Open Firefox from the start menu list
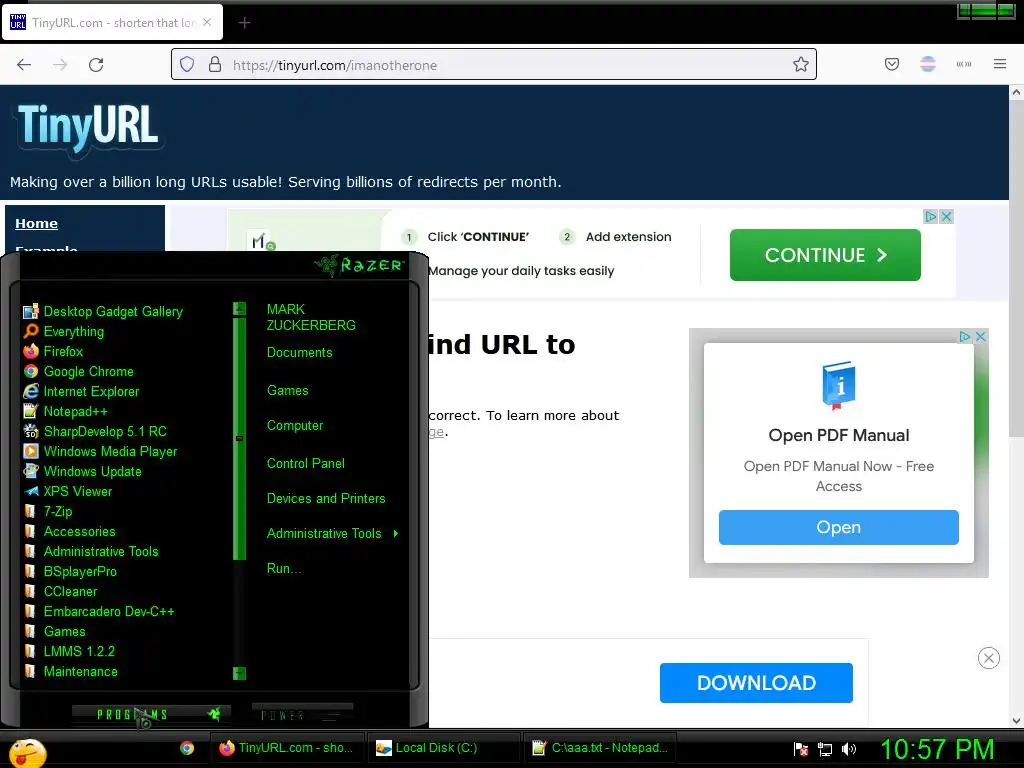The image size is (1024, 768). tap(54, 351)
